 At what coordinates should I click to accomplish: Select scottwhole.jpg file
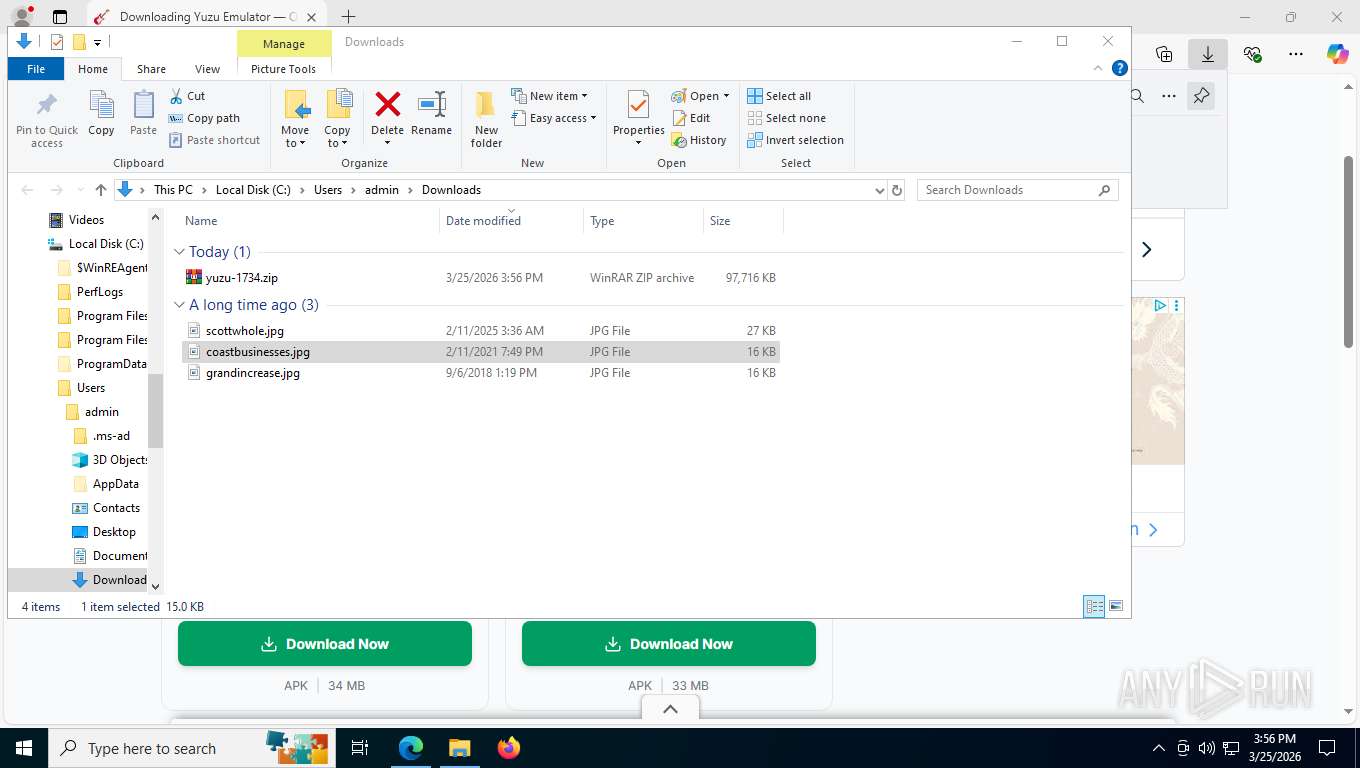(244, 331)
